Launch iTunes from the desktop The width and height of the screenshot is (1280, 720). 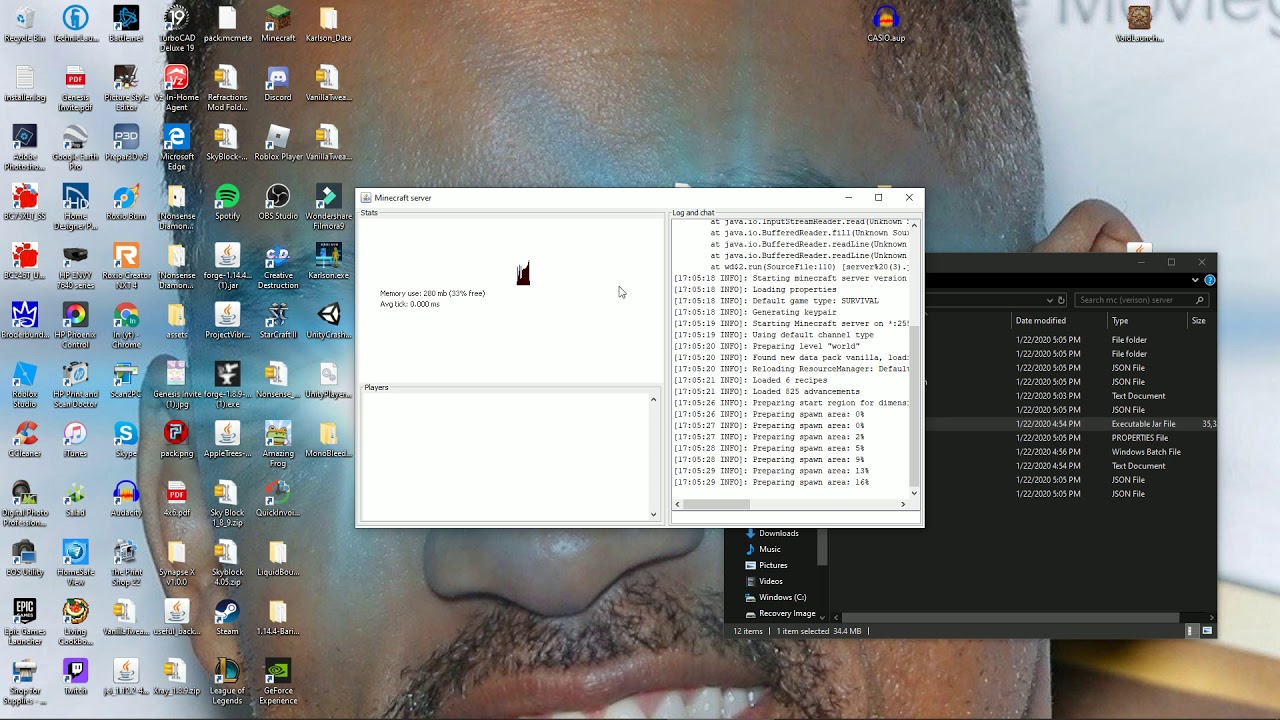tap(75, 440)
